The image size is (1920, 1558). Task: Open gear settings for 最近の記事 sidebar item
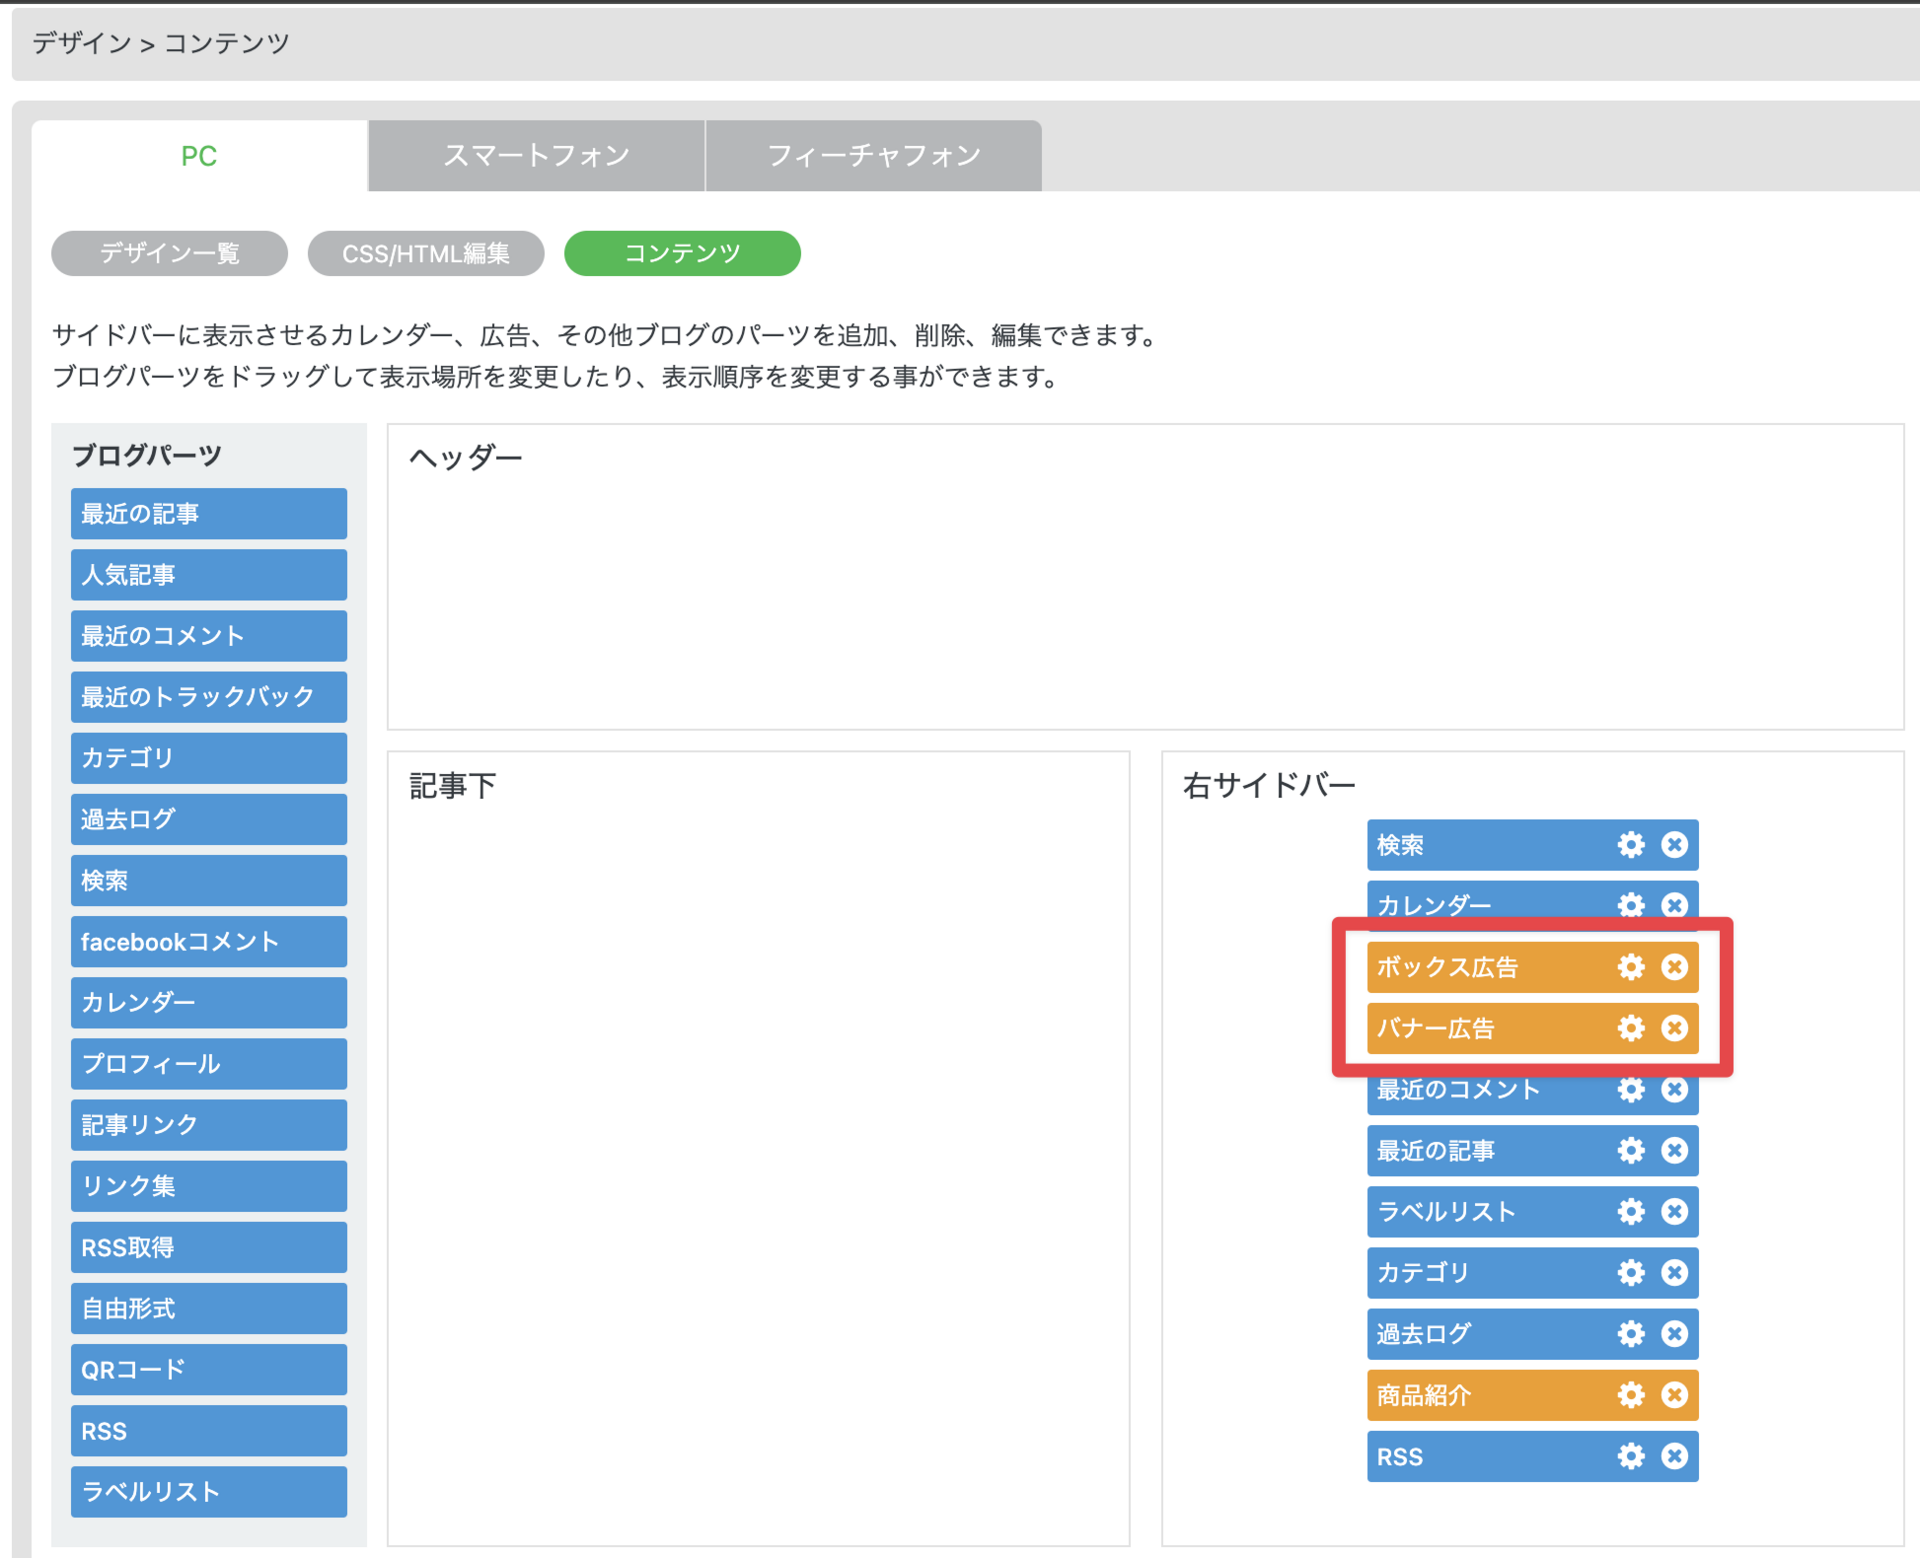1630,1150
